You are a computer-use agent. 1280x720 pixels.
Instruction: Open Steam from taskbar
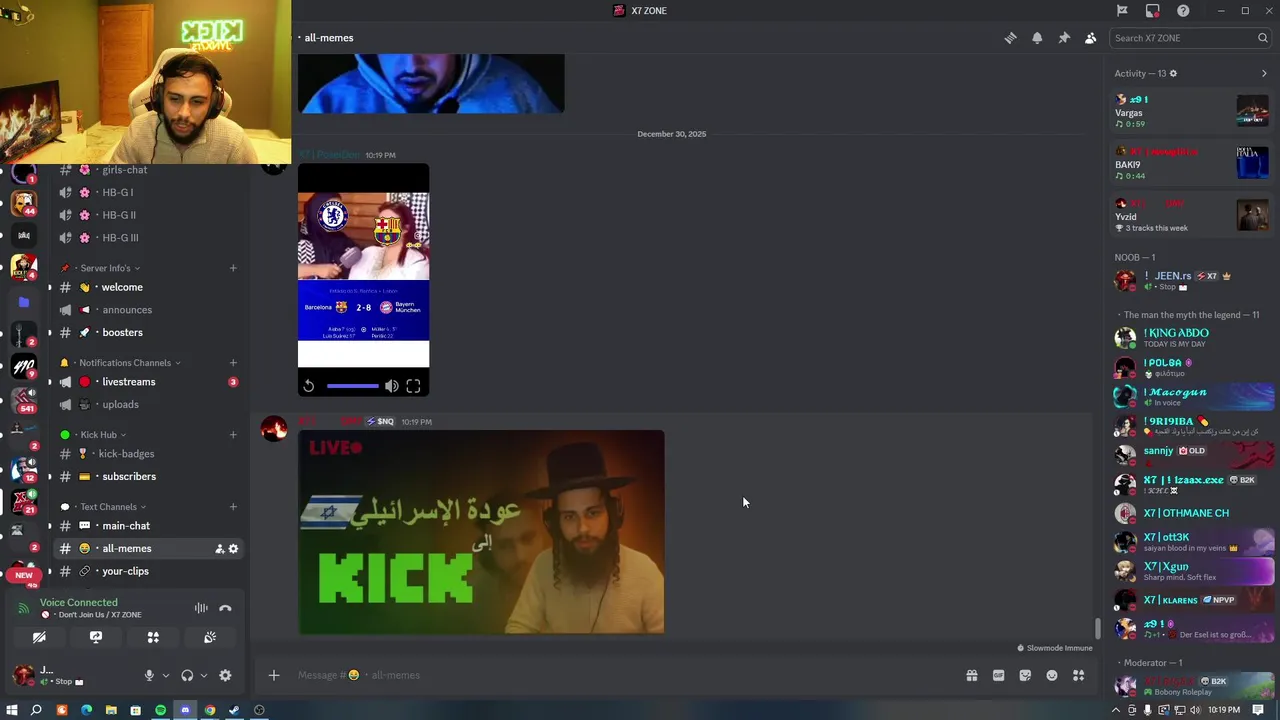(234, 710)
